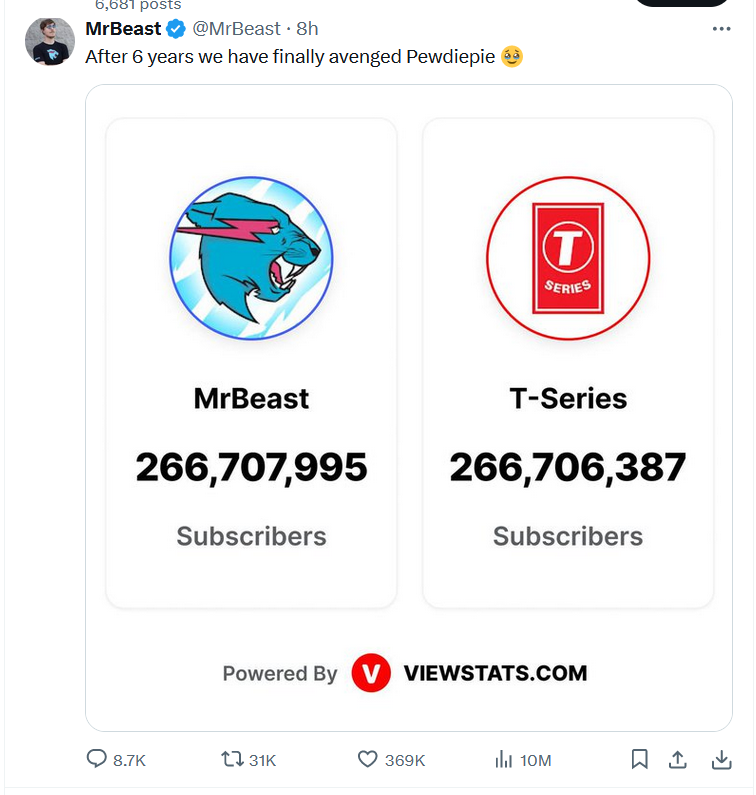Like the tweet with the heart icon
The image size is (756, 795).
pyautogui.click(x=368, y=760)
